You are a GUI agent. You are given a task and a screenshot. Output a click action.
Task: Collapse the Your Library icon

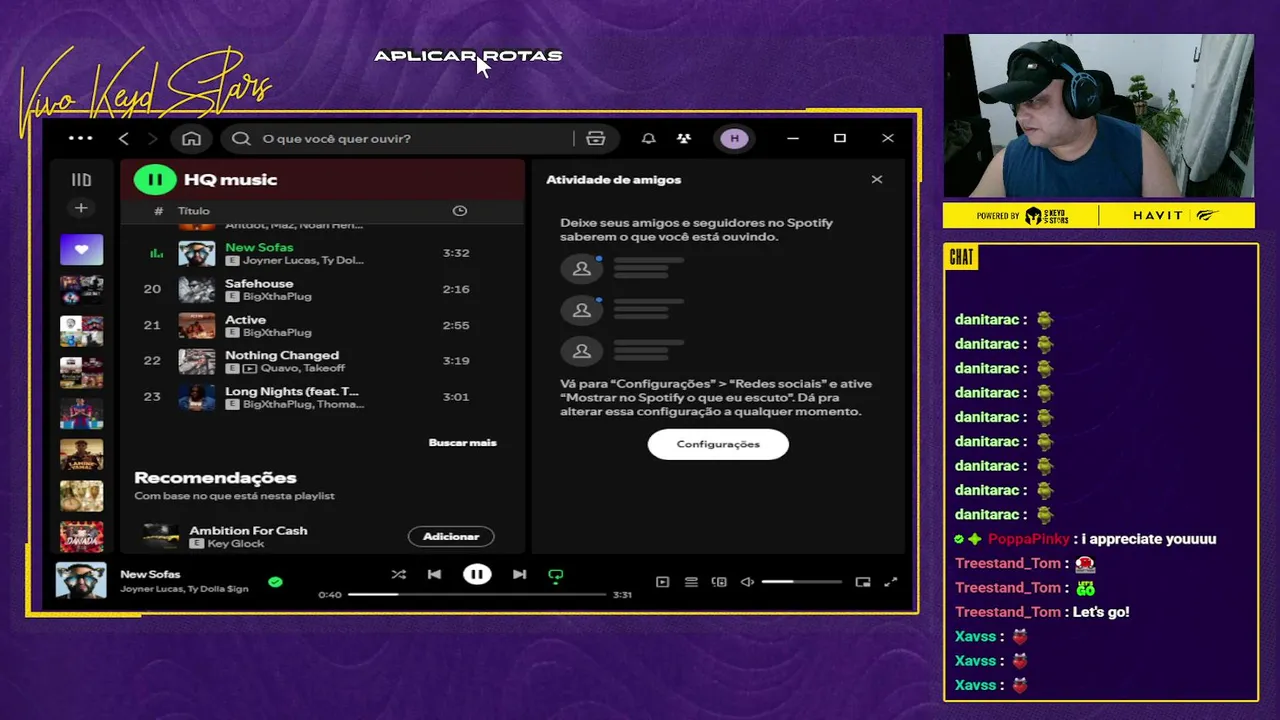pos(81,180)
